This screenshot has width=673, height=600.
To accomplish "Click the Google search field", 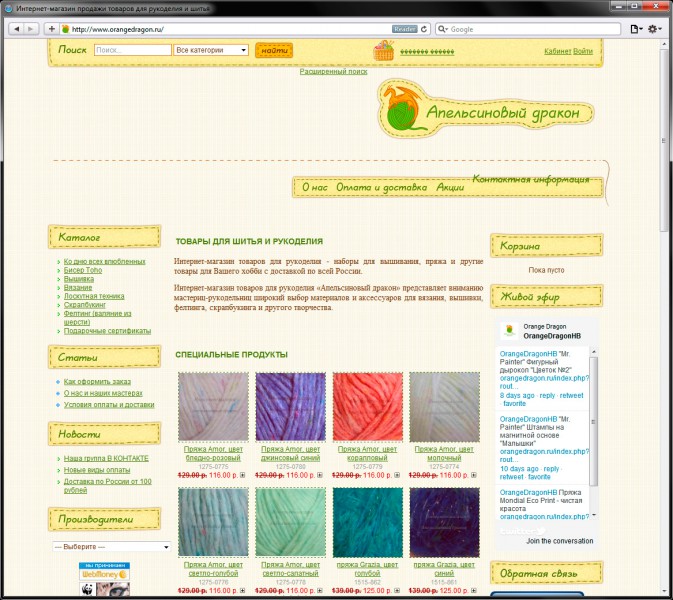I will pyautogui.click(x=528, y=29).
